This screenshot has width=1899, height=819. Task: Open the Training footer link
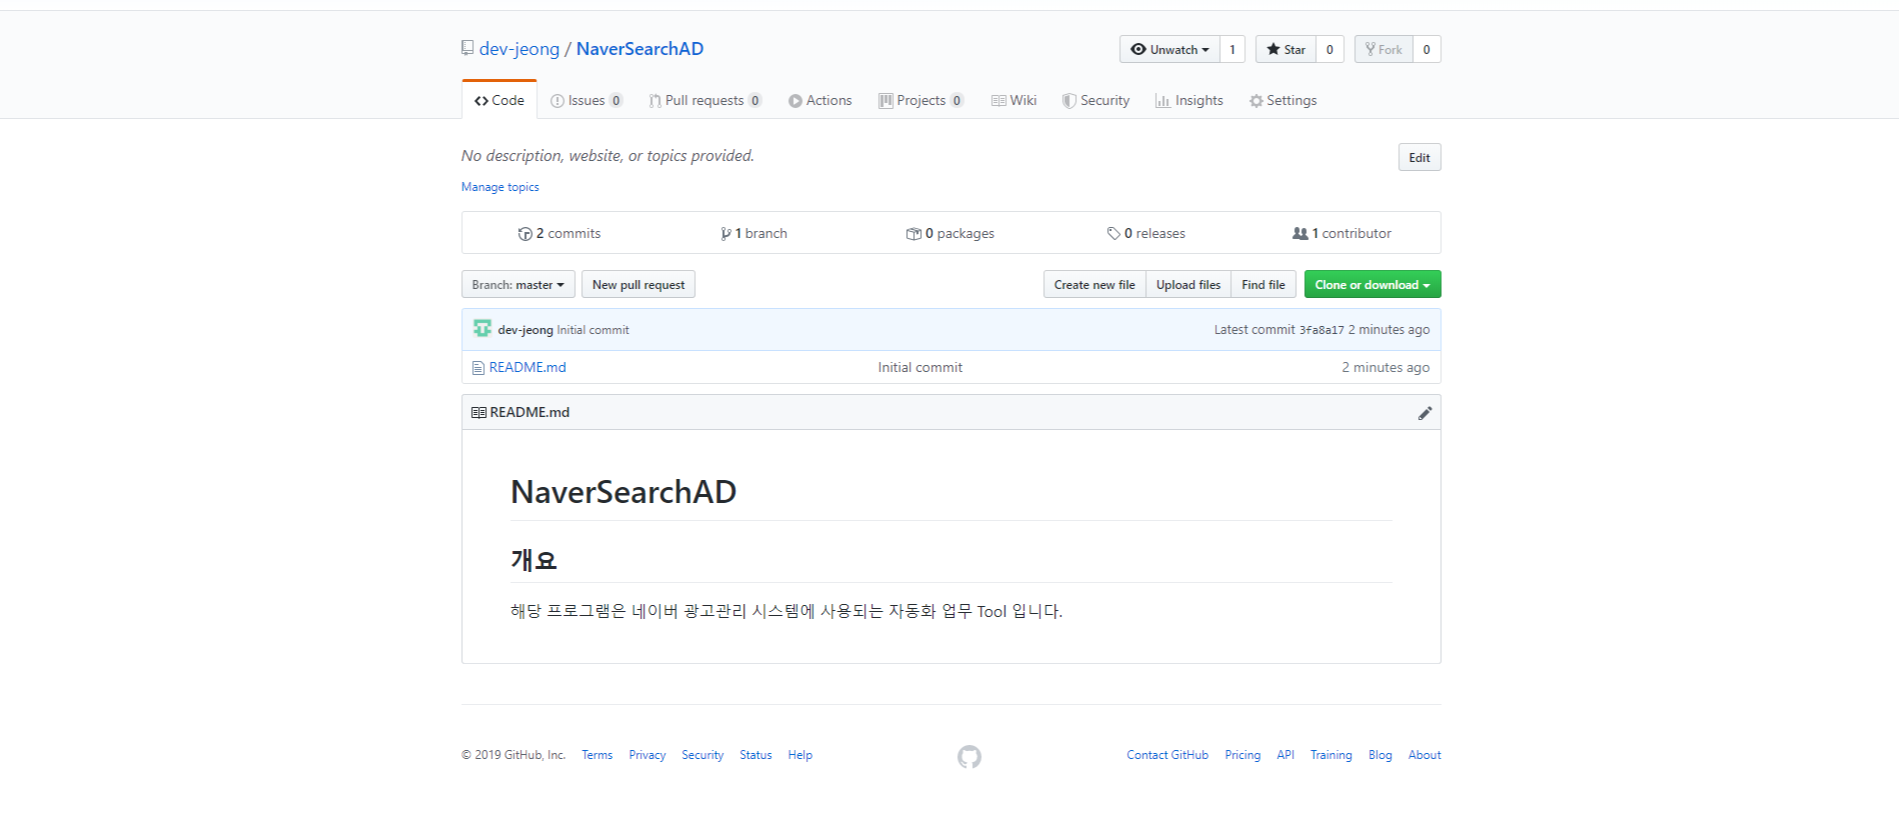coord(1331,755)
